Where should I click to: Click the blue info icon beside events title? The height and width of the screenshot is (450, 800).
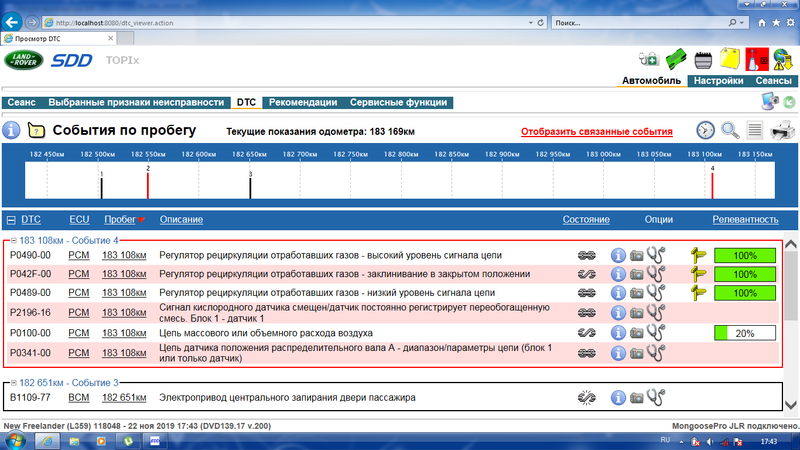[11, 130]
